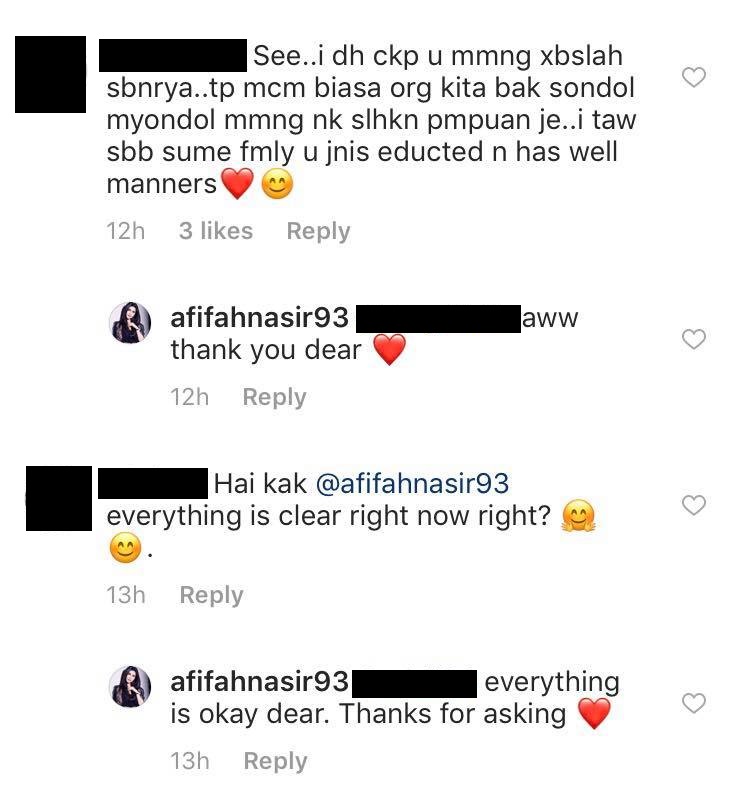Like the 'aww thank you dear' reply heart
The image size is (750, 787).
pos(694,339)
